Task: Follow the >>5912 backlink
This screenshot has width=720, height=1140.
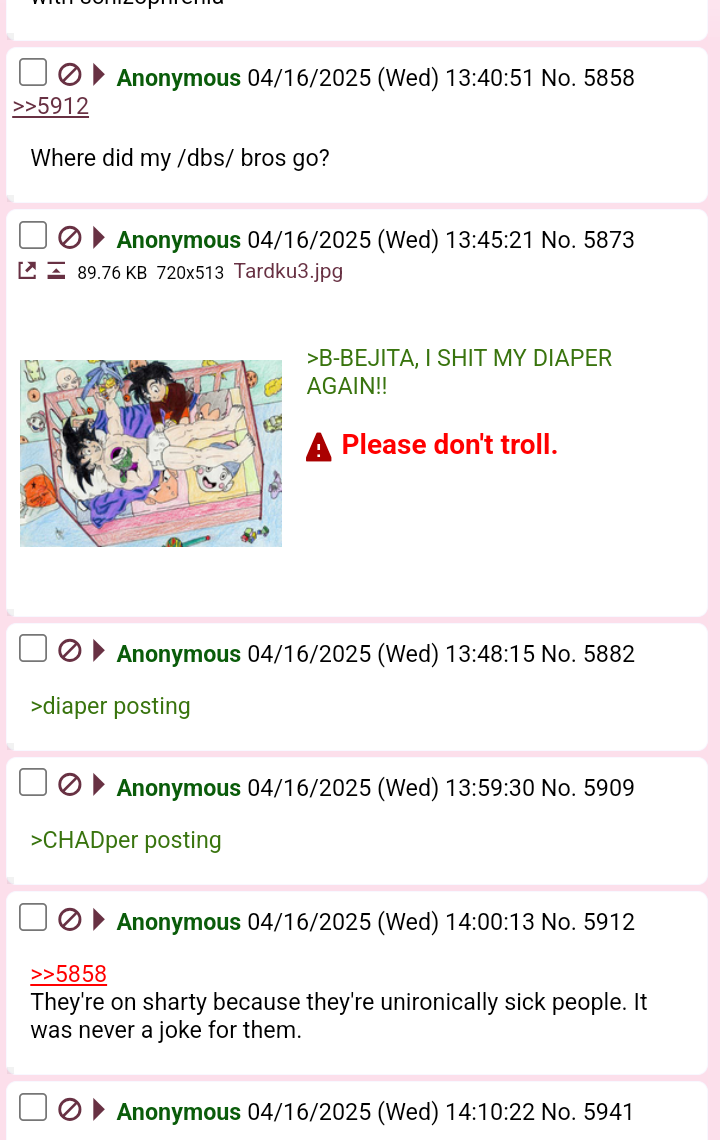Action: 51,106
